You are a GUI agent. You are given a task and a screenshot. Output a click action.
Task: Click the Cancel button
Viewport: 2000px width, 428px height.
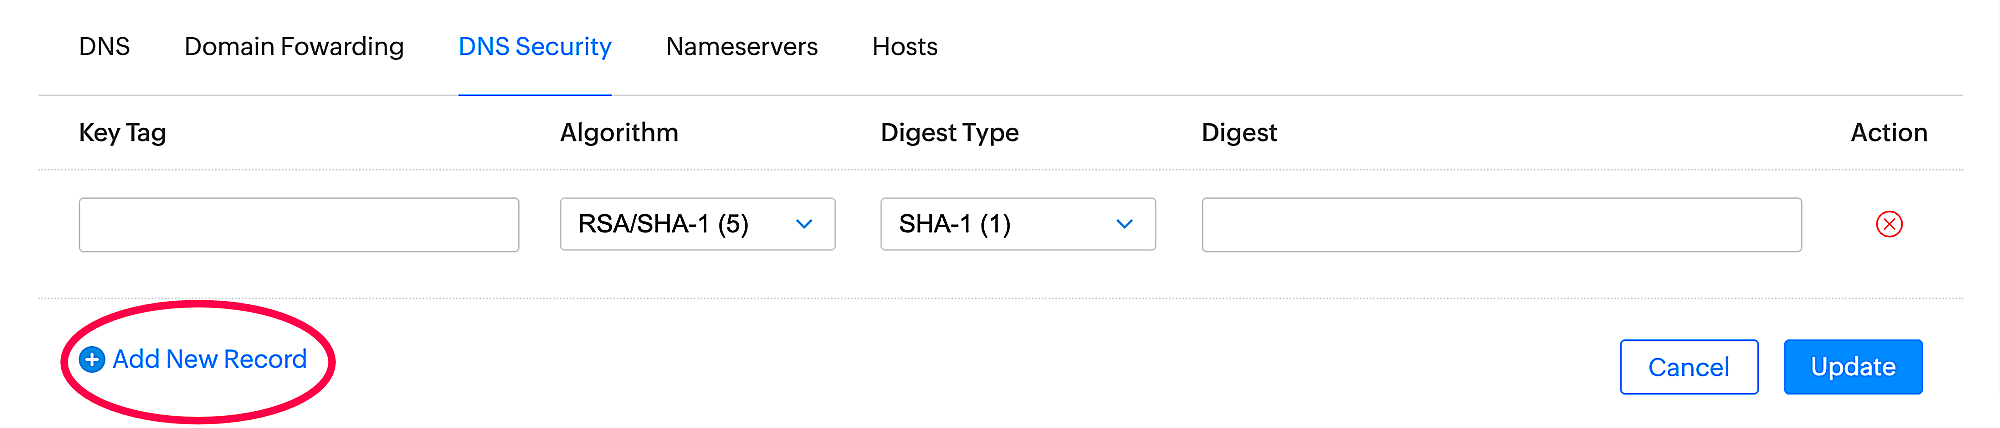[1689, 367]
